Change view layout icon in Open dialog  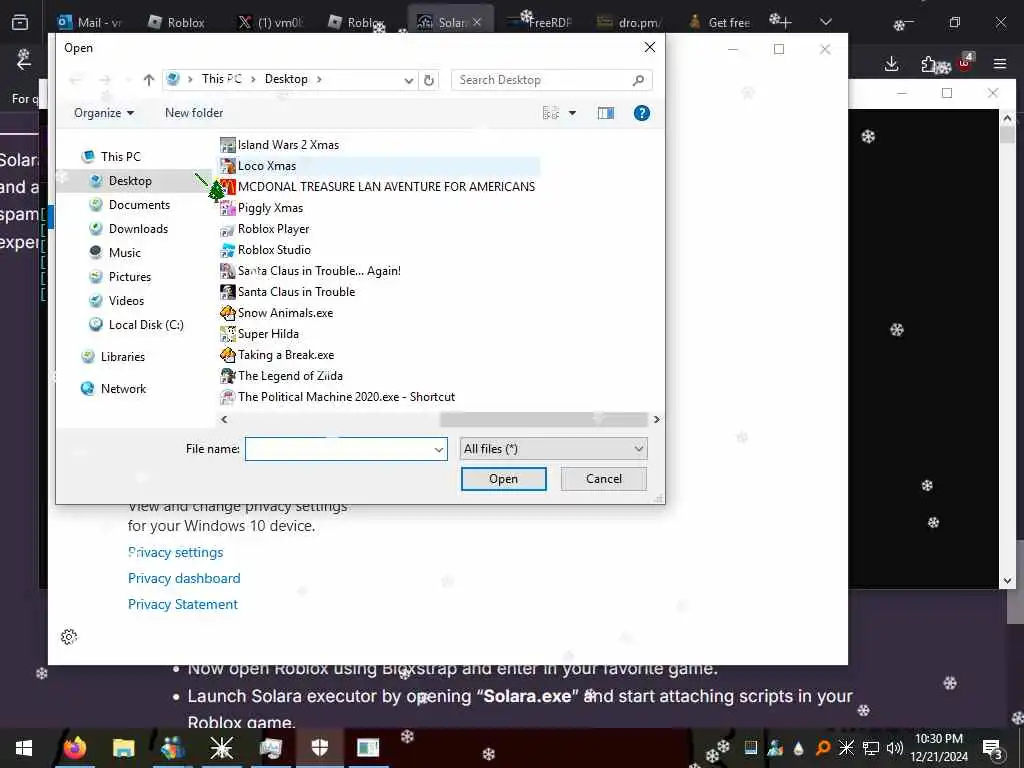551,113
